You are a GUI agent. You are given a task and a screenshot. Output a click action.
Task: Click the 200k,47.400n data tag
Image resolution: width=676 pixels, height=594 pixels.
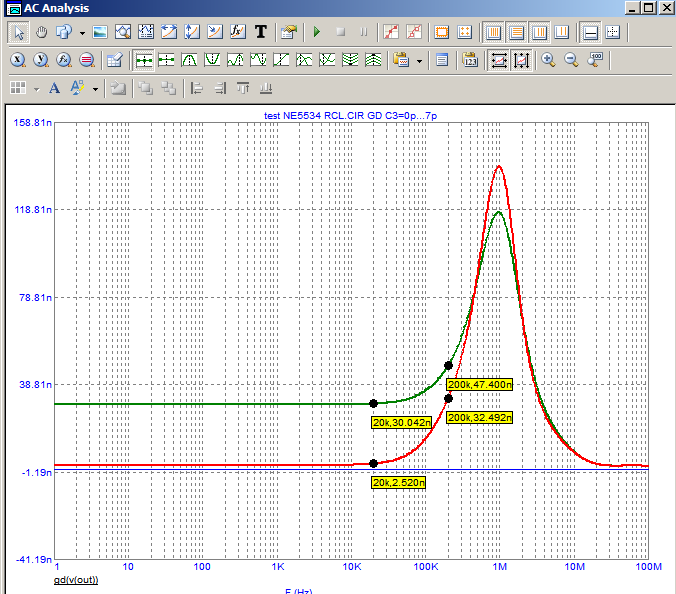pos(479,385)
